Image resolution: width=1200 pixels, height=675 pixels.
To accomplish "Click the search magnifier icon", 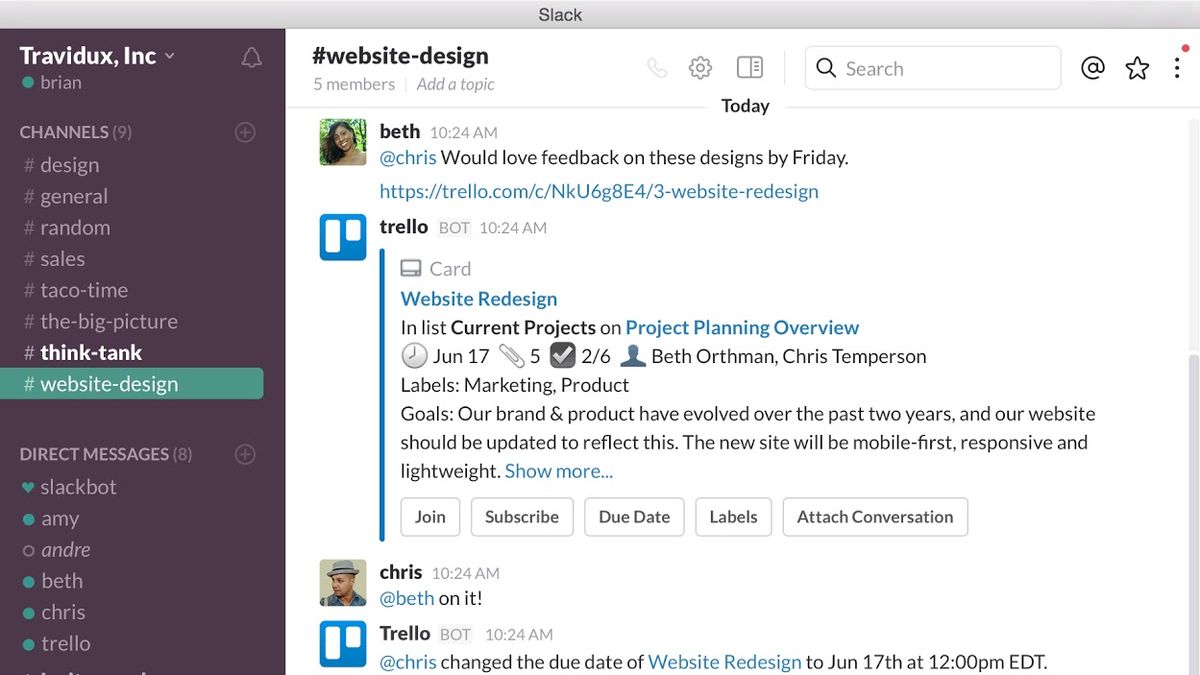I will [x=826, y=68].
